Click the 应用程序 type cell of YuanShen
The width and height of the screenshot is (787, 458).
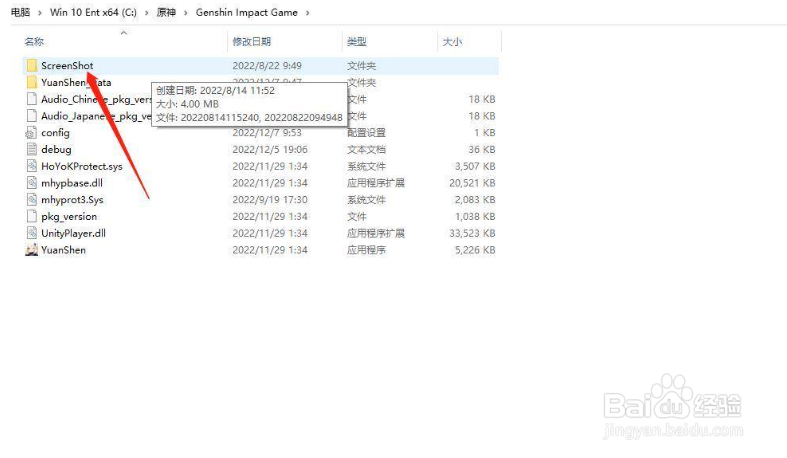tap(366, 250)
